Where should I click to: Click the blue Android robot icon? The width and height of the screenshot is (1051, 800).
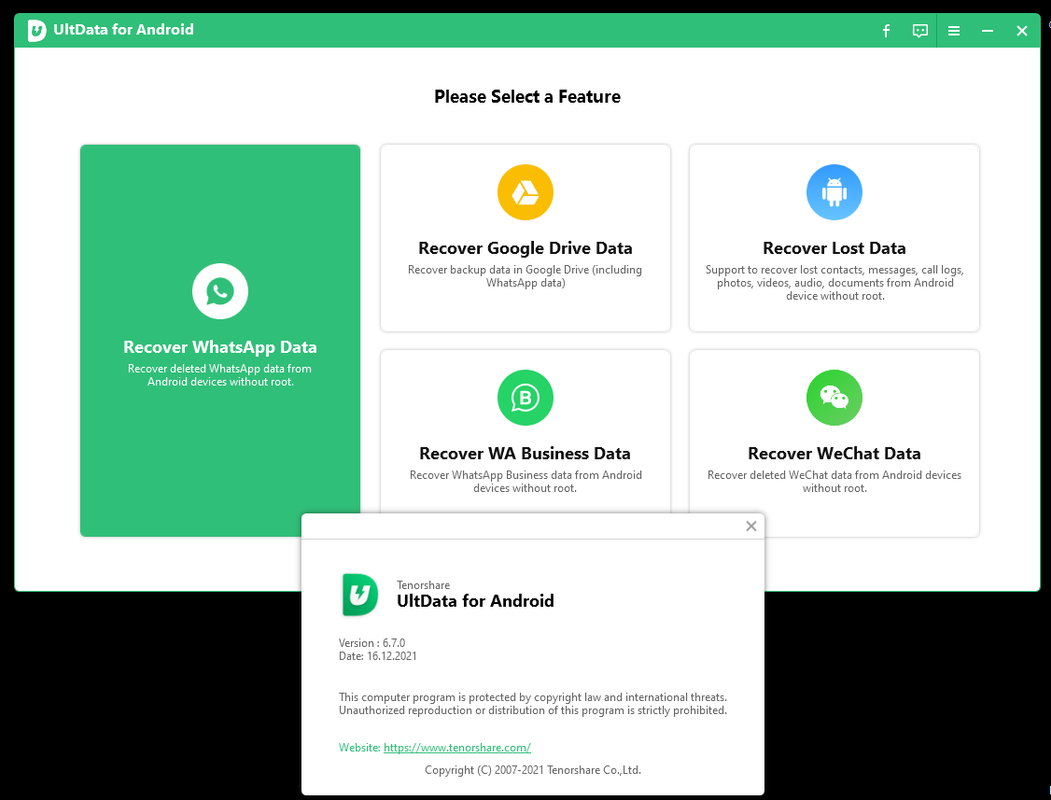click(834, 192)
